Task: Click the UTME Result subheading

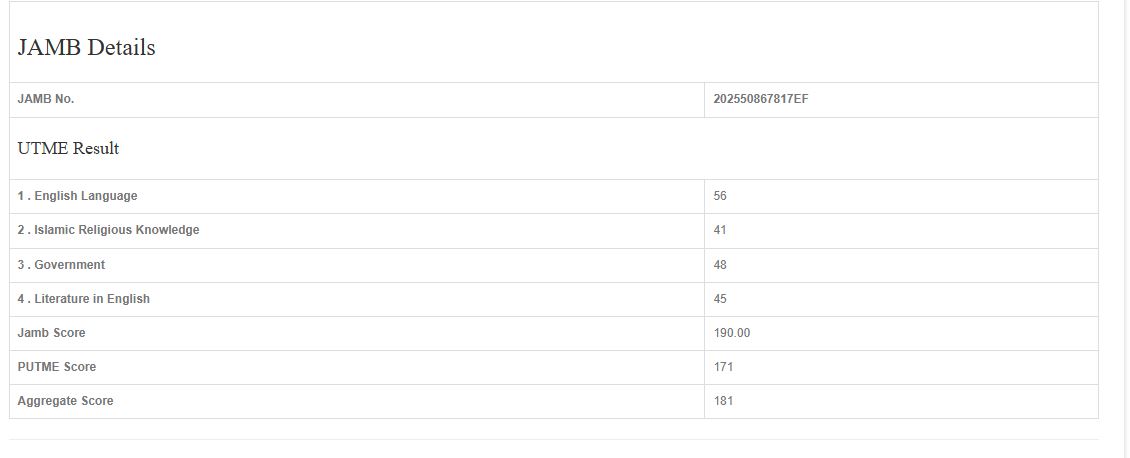Action: pyautogui.click(x=68, y=148)
